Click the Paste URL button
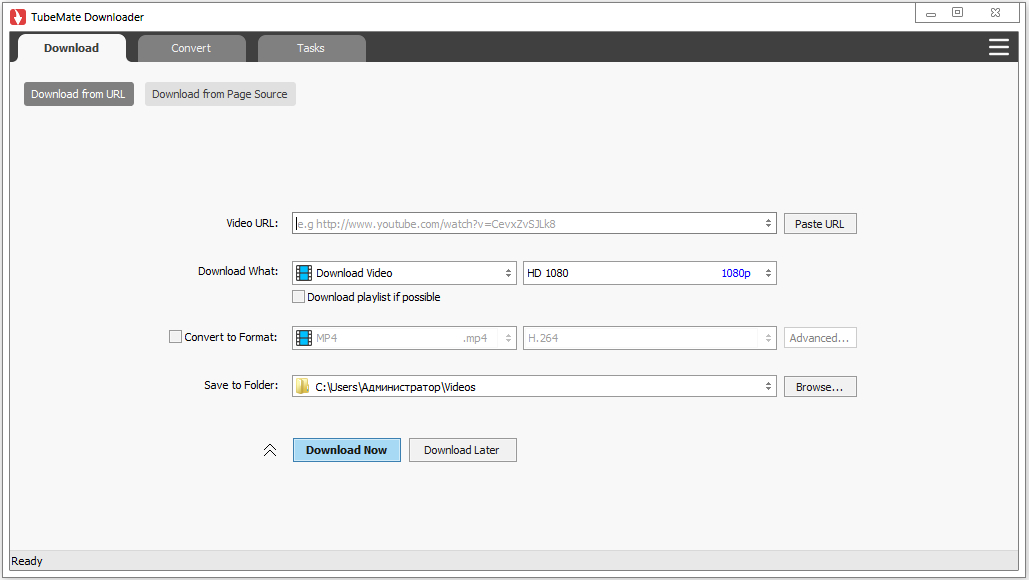1029x580 pixels. (x=819, y=224)
